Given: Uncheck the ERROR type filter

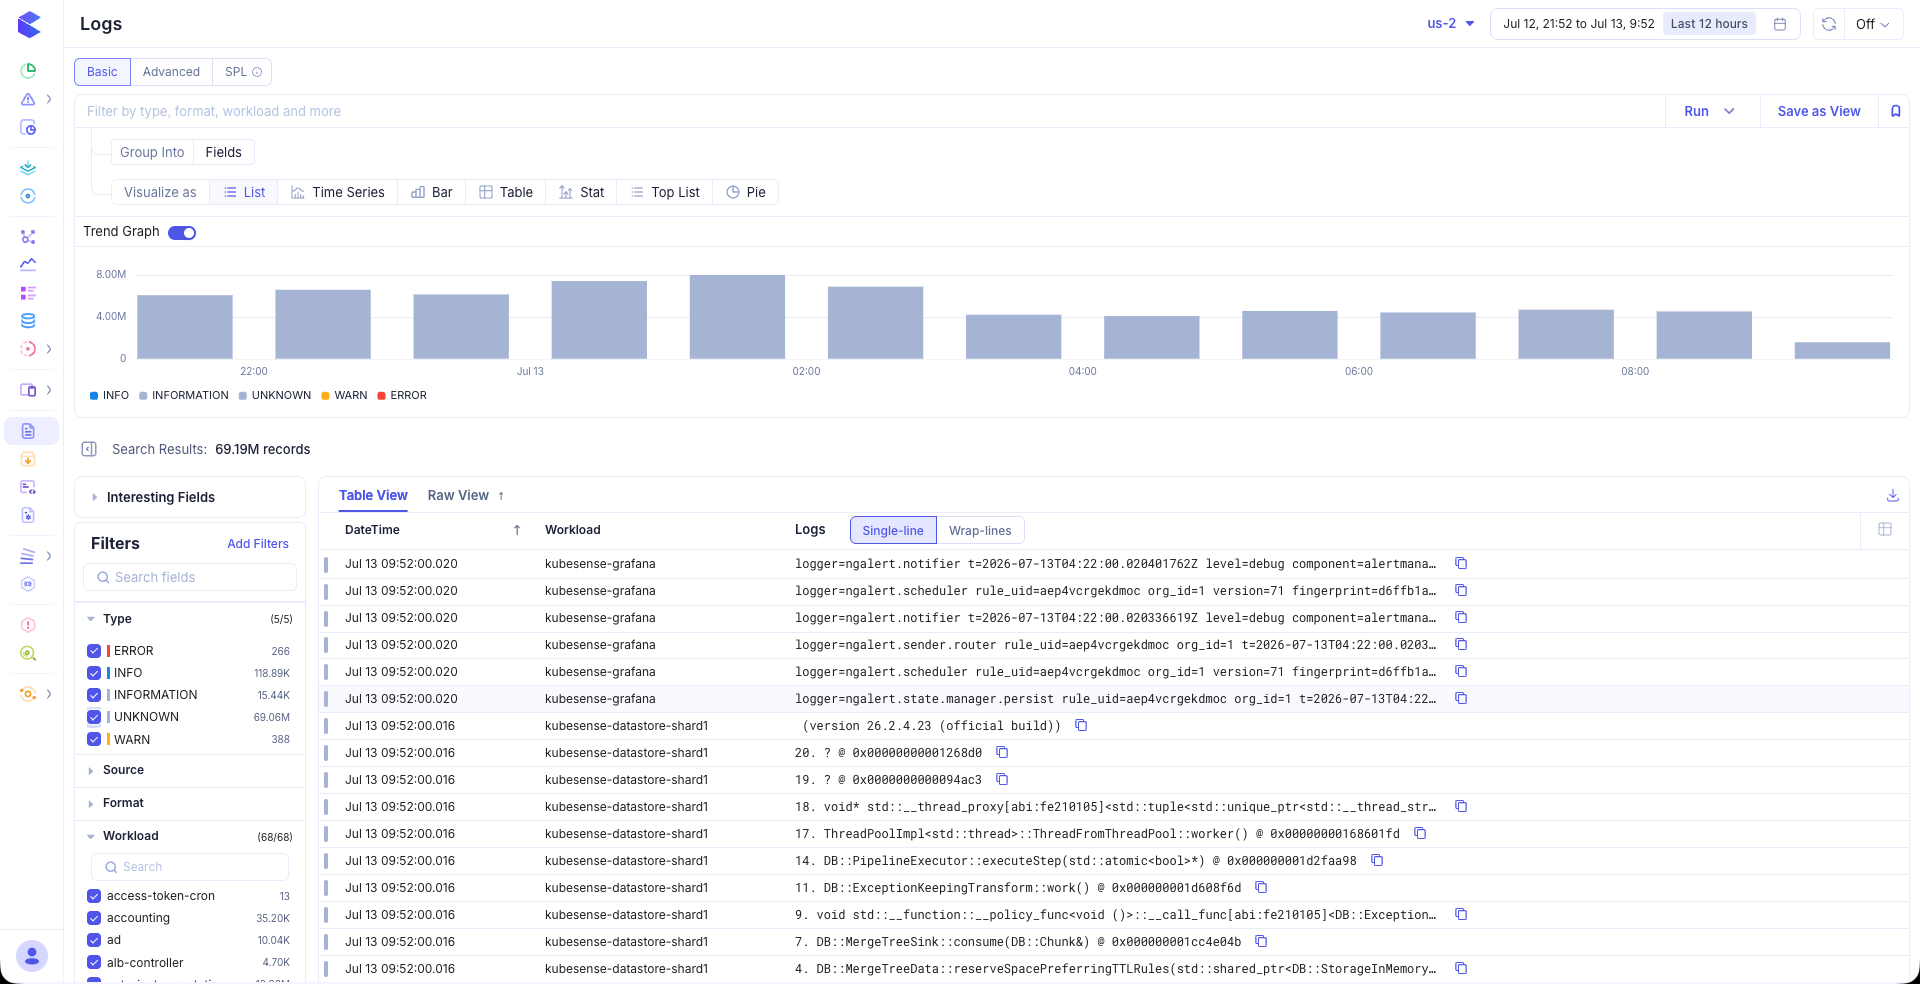Looking at the screenshot, I should [x=94, y=650].
